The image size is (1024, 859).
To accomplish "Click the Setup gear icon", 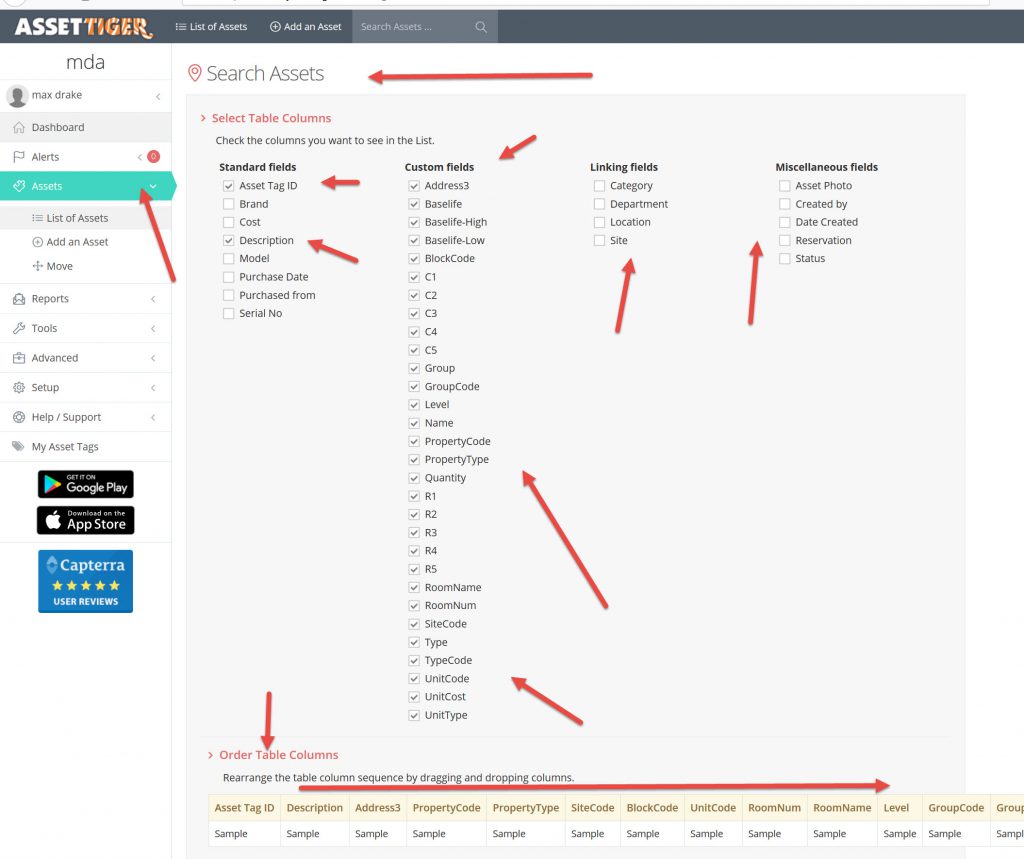I will tap(19, 388).
